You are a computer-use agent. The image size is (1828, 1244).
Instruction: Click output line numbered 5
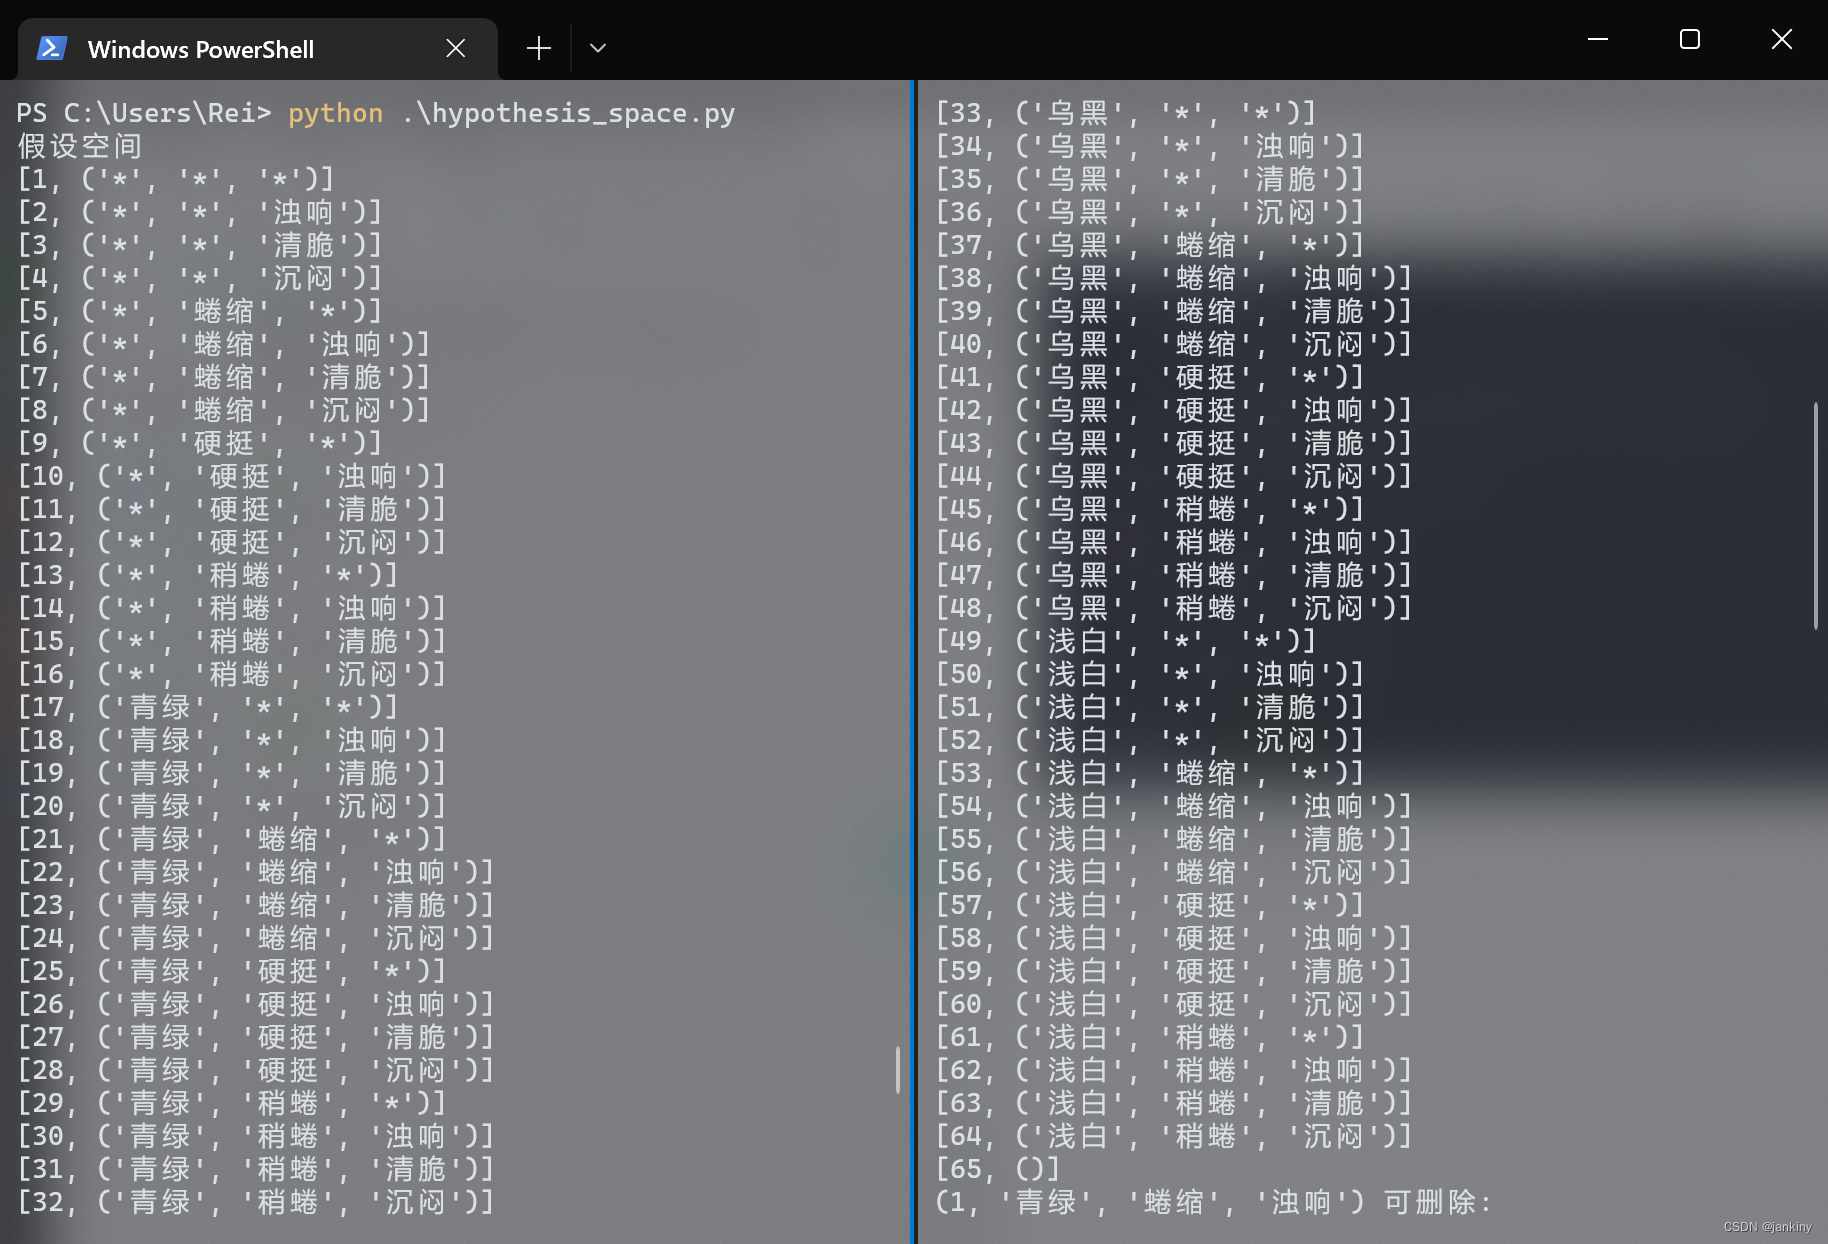click(200, 311)
